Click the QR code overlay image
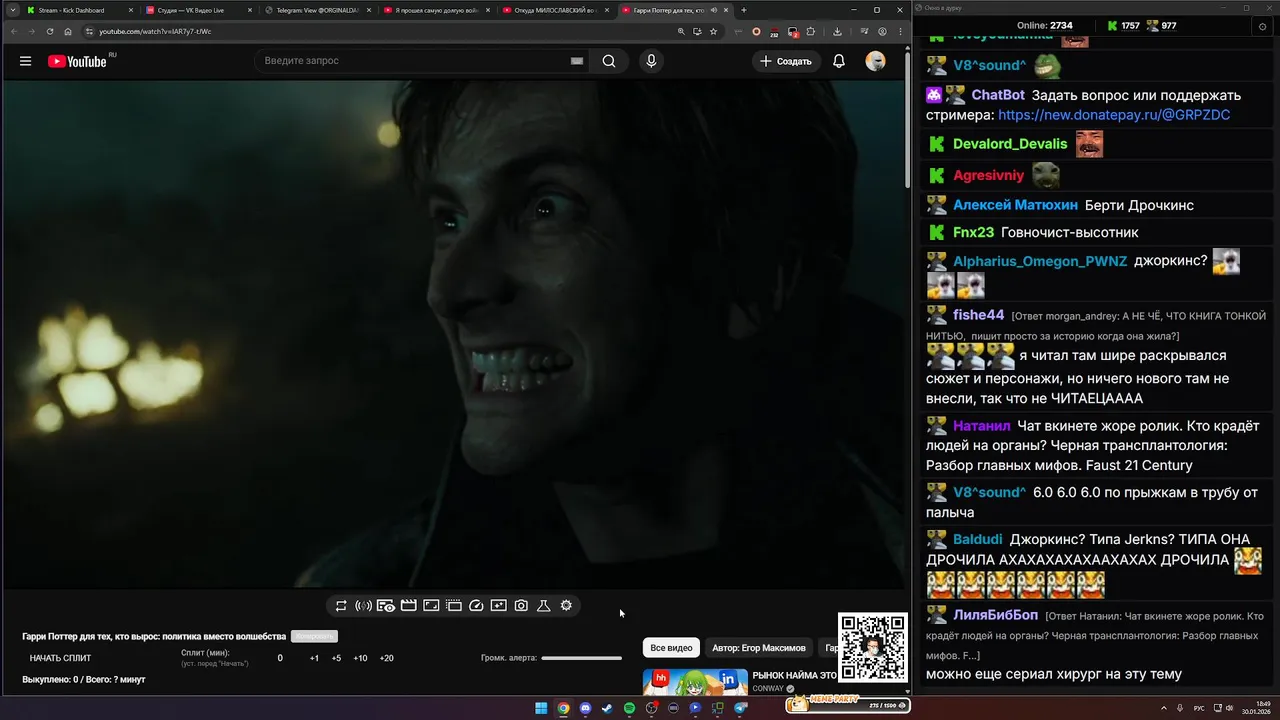The height and width of the screenshot is (720, 1280). pos(872,647)
